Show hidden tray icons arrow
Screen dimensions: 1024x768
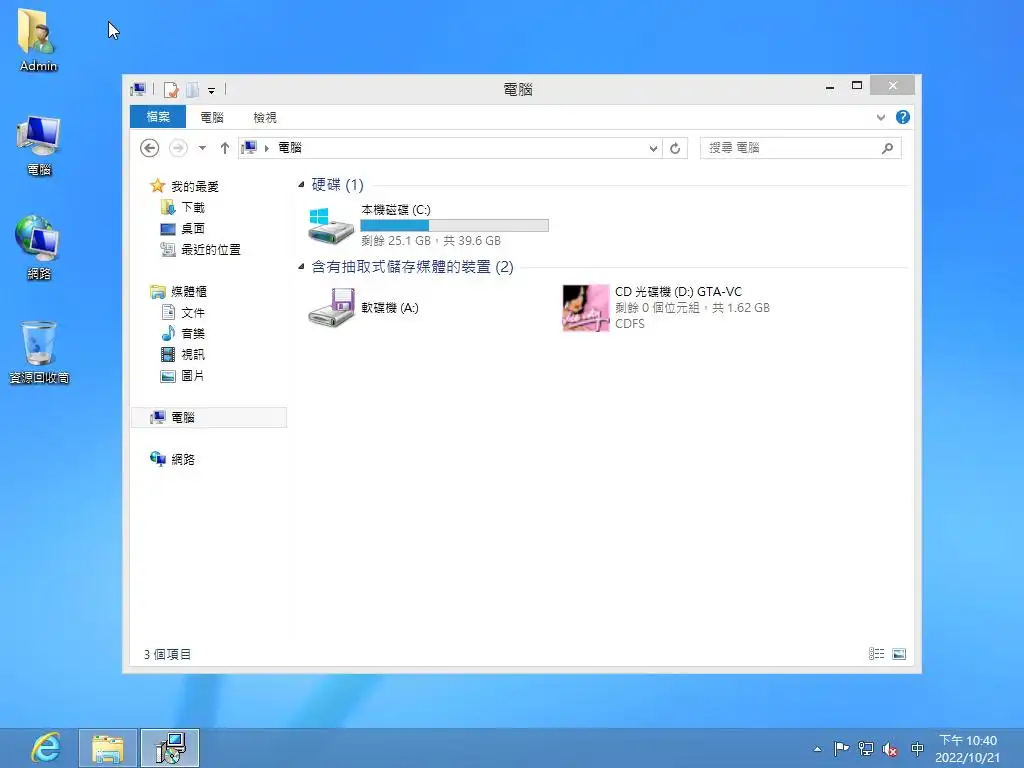[818, 749]
